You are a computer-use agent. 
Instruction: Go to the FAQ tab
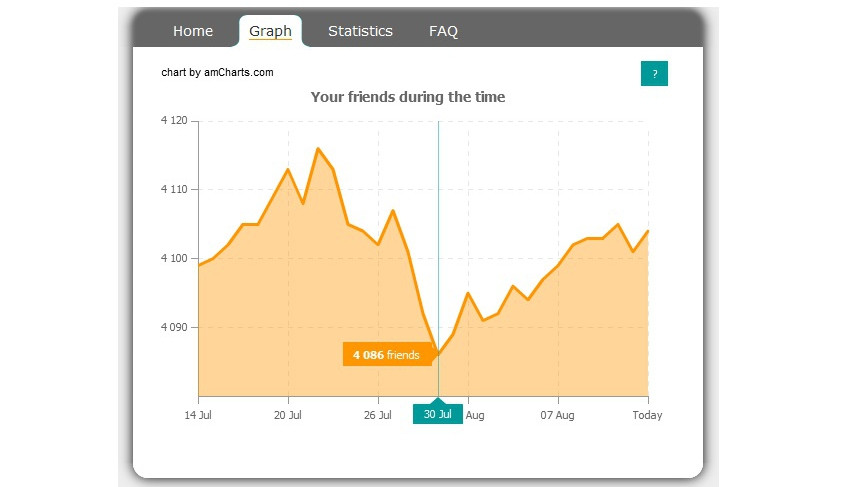pyautogui.click(x=443, y=31)
